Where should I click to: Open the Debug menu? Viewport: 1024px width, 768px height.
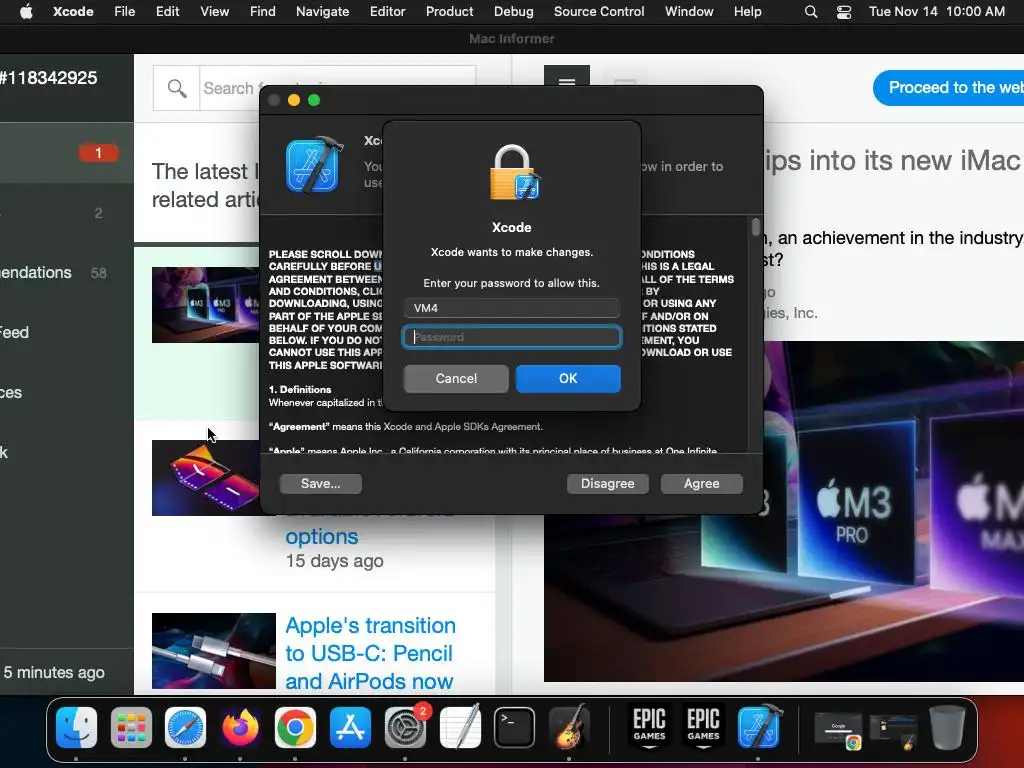pyautogui.click(x=513, y=11)
